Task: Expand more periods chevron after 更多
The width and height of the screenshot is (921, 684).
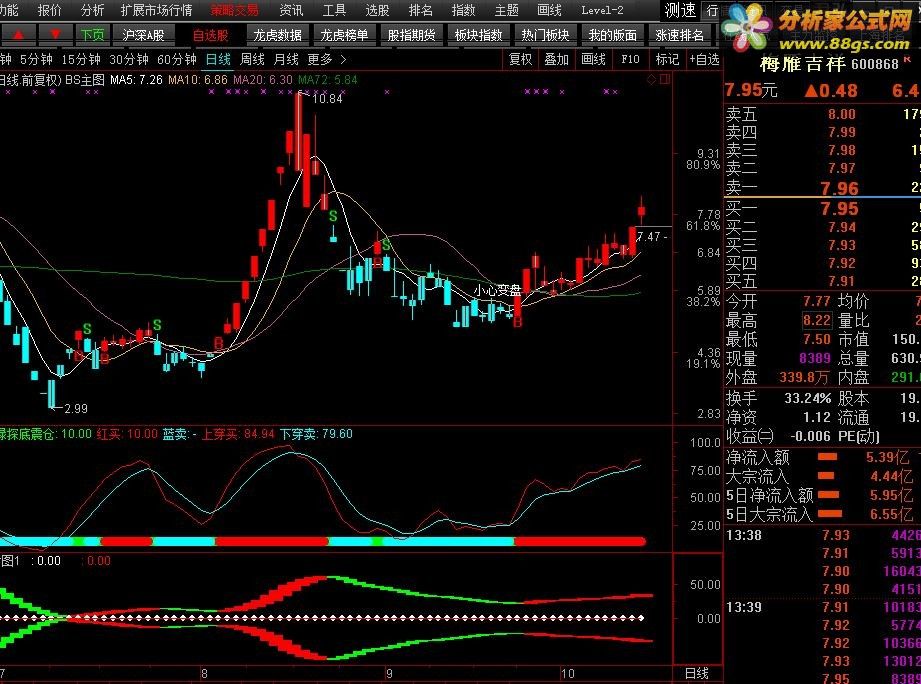Action: point(344,59)
